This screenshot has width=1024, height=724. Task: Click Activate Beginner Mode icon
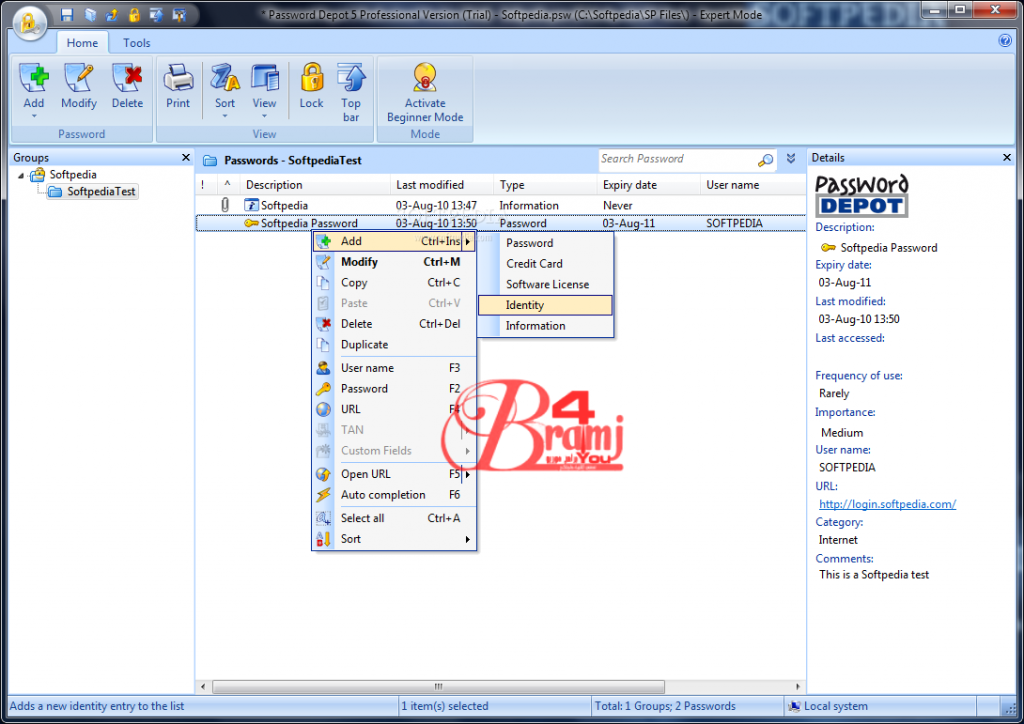coord(425,78)
